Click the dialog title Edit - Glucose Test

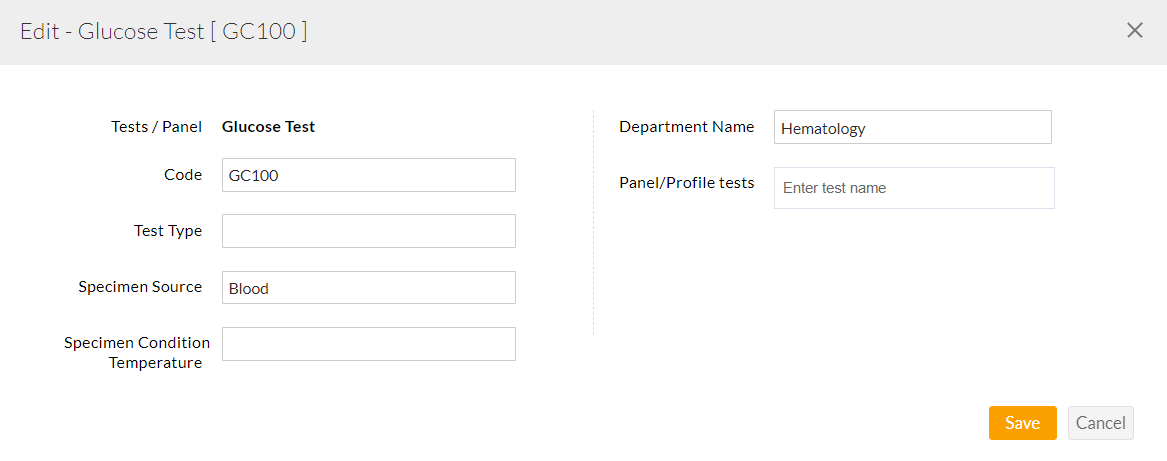click(163, 31)
